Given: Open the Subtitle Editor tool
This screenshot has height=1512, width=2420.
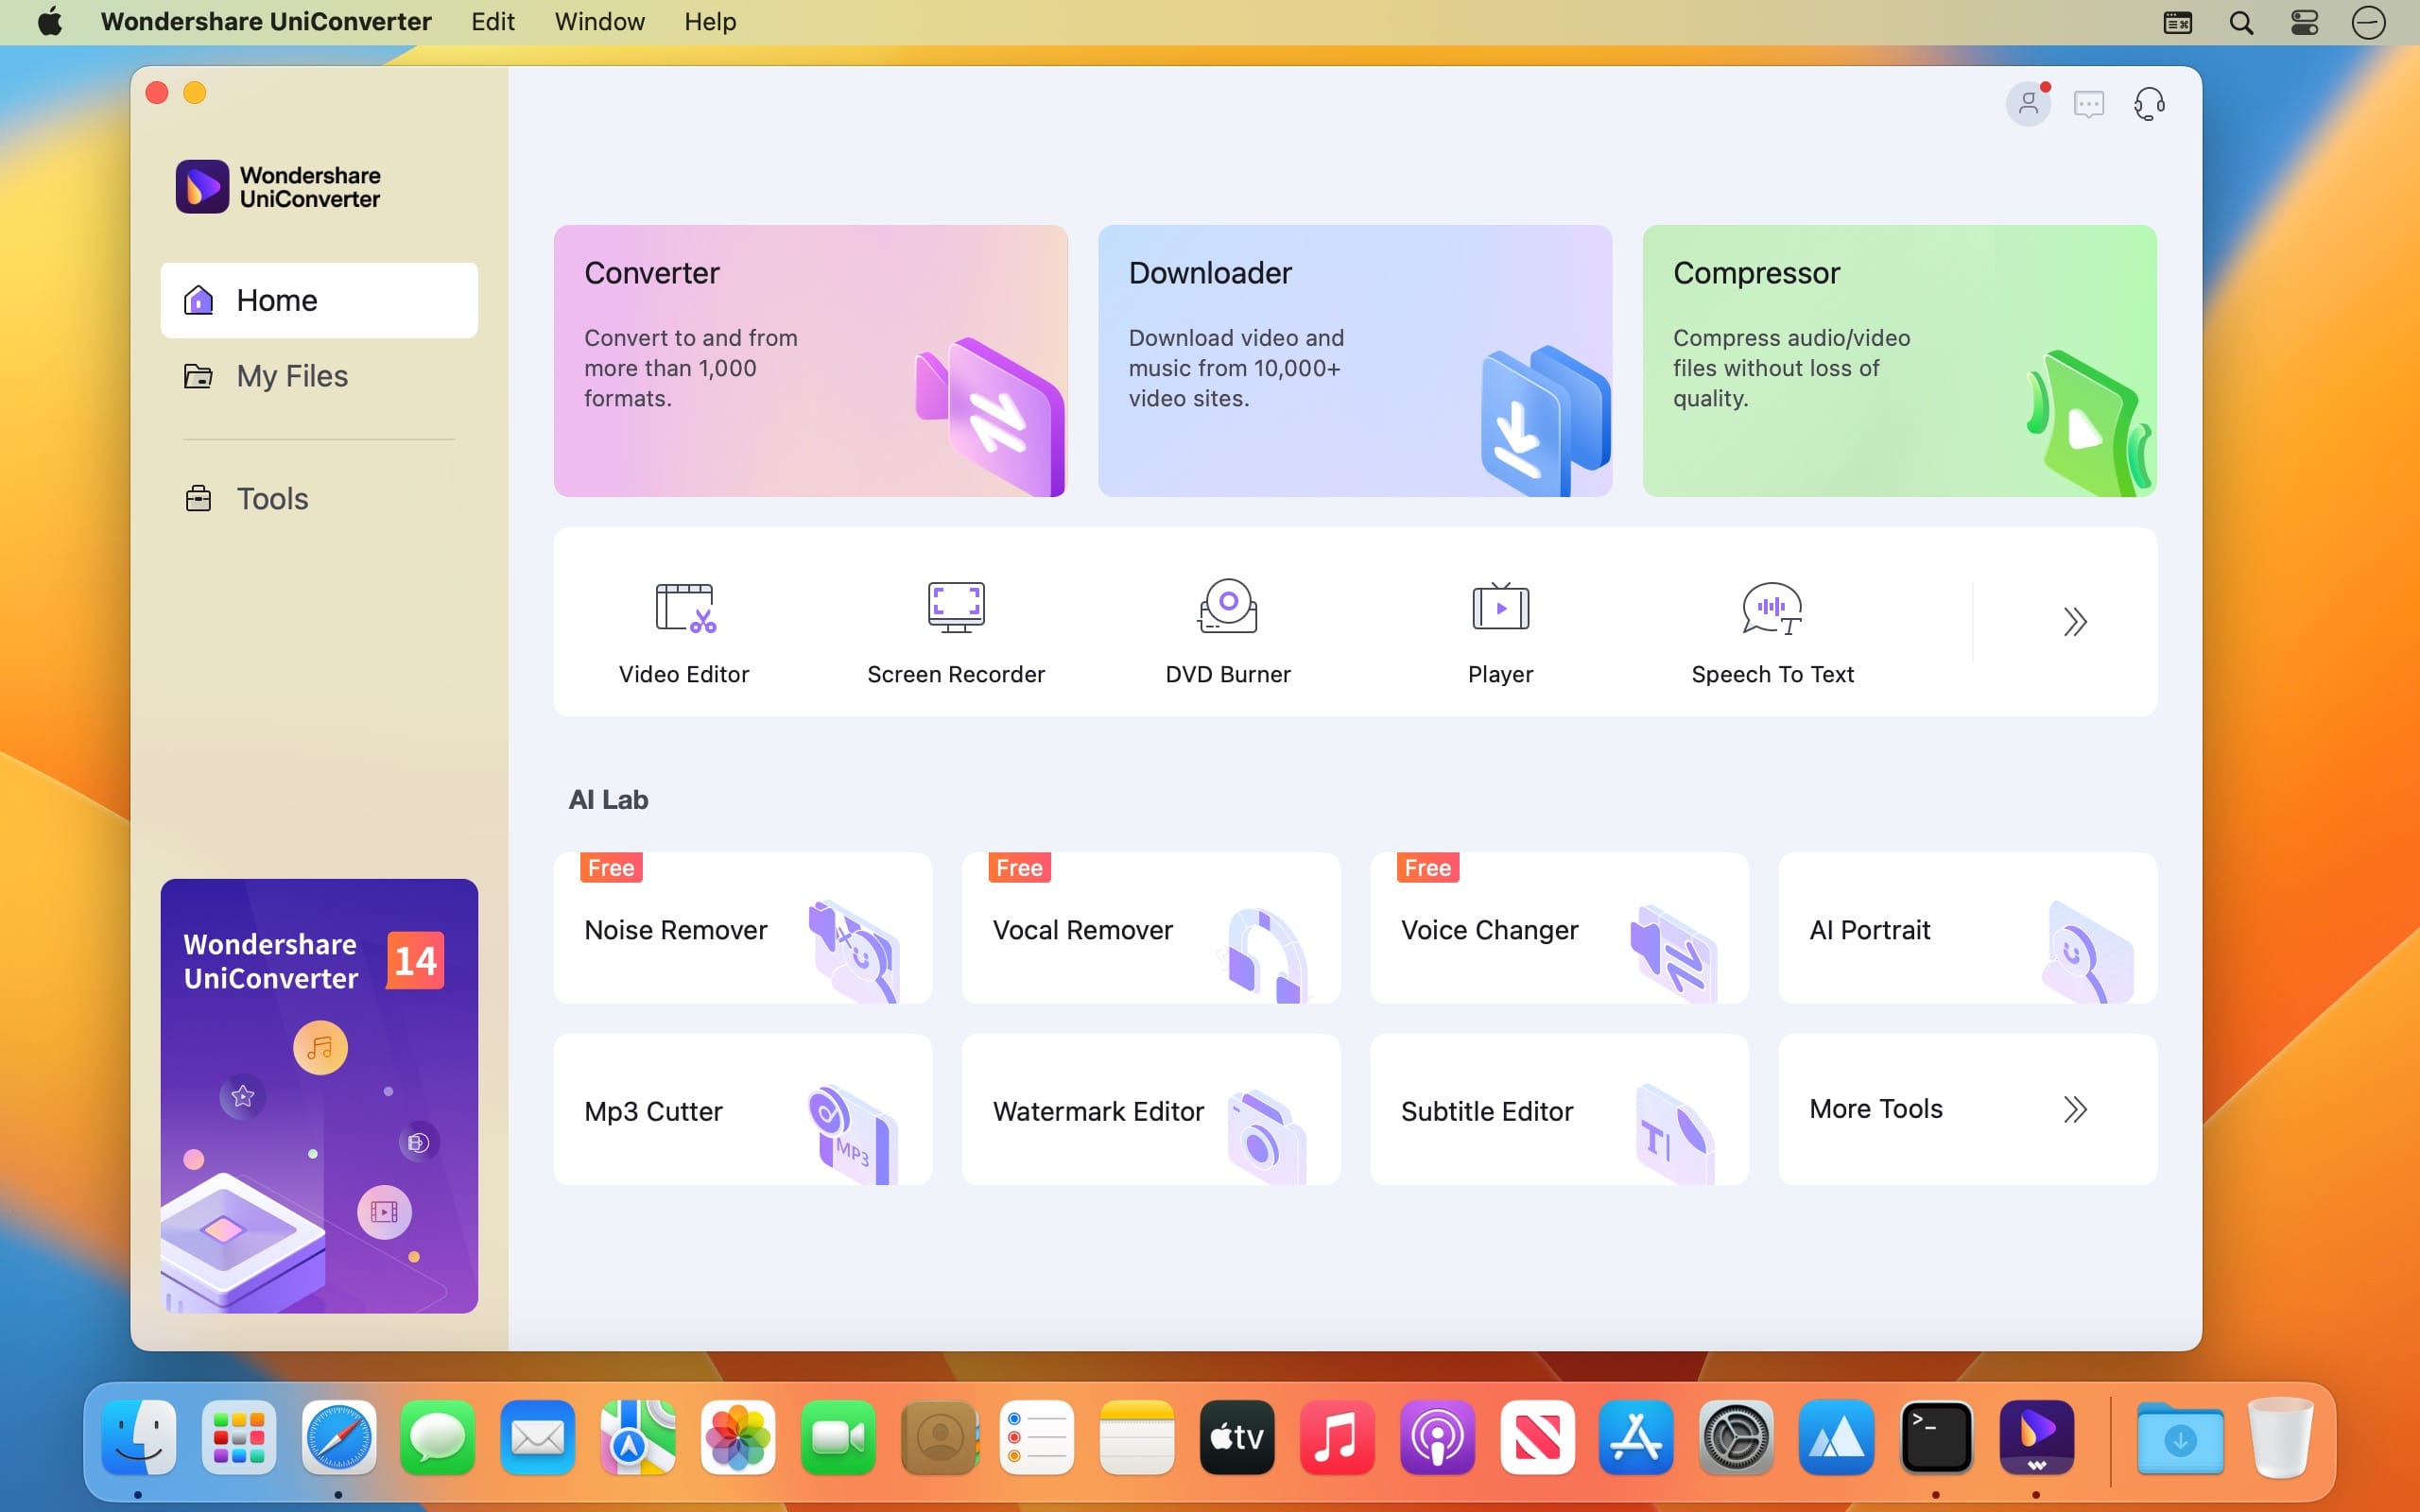Looking at the screenshot, I should pos(1559,1109).
